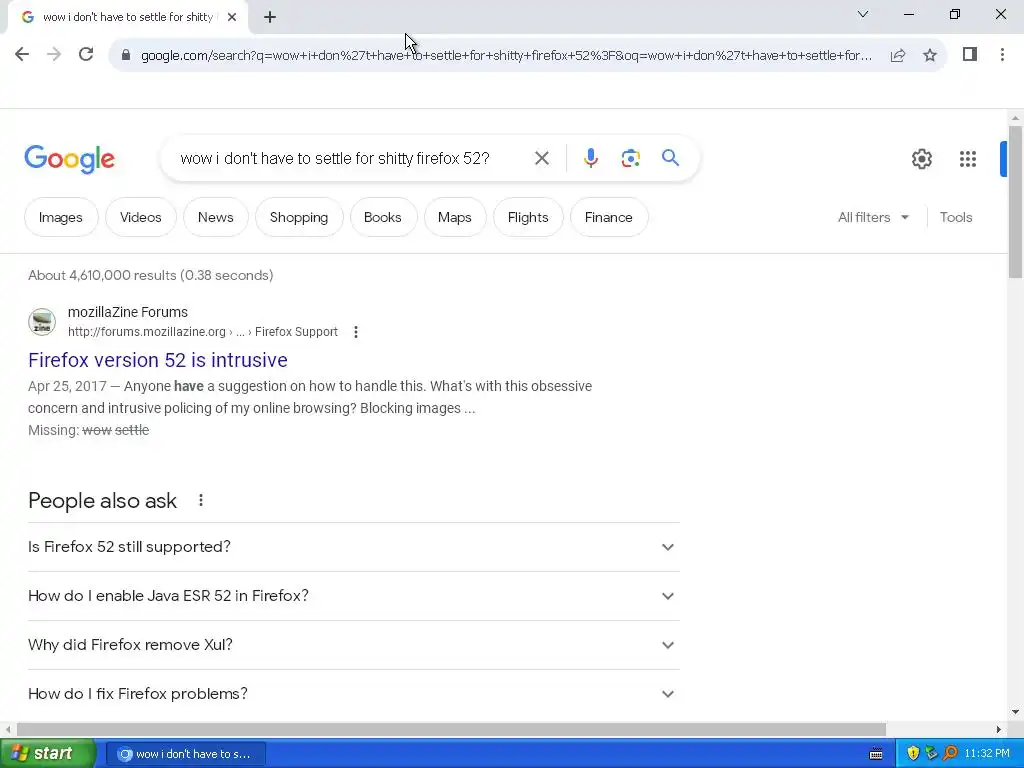Click the vertical scrollbar thumb
This screenshot has height=768, width=1024.
tap(1015, 202)
